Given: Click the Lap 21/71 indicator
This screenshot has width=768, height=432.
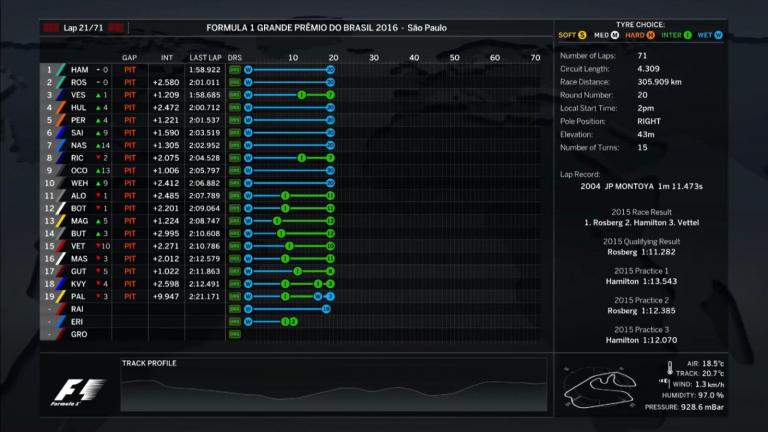Looking at the screenshot, I should click(84, 28).
